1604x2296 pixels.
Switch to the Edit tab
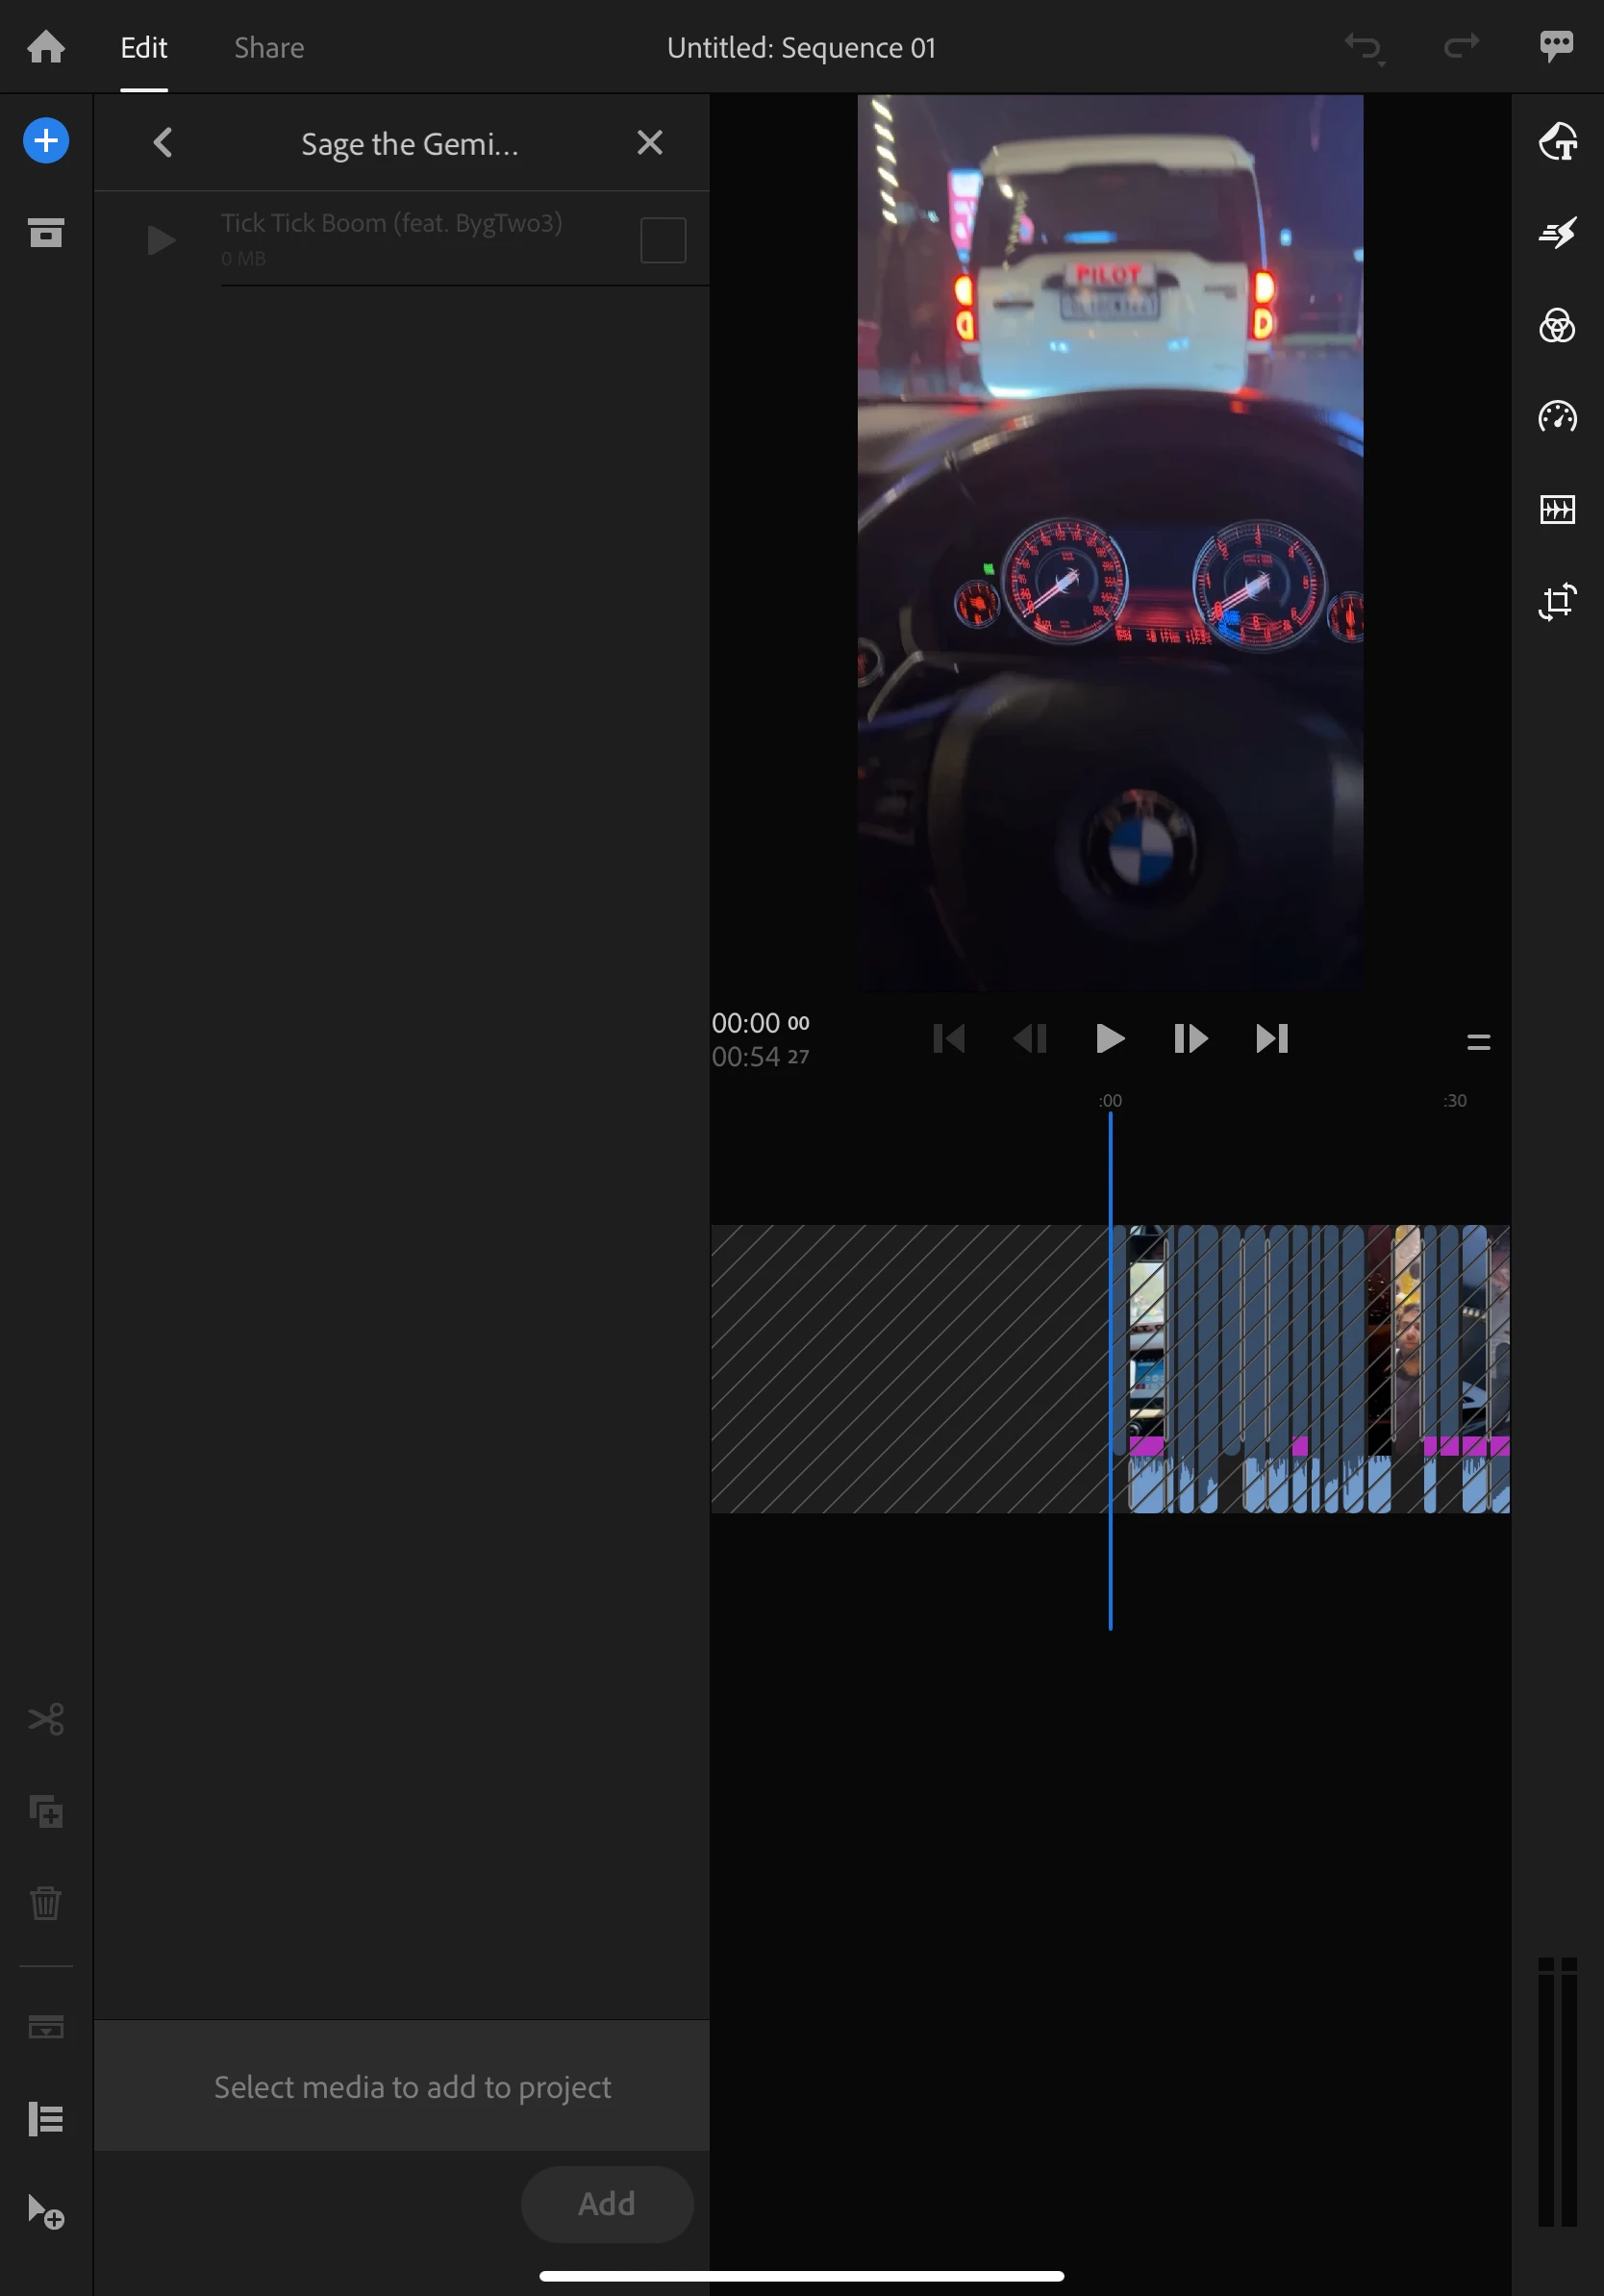click(144, 48)
